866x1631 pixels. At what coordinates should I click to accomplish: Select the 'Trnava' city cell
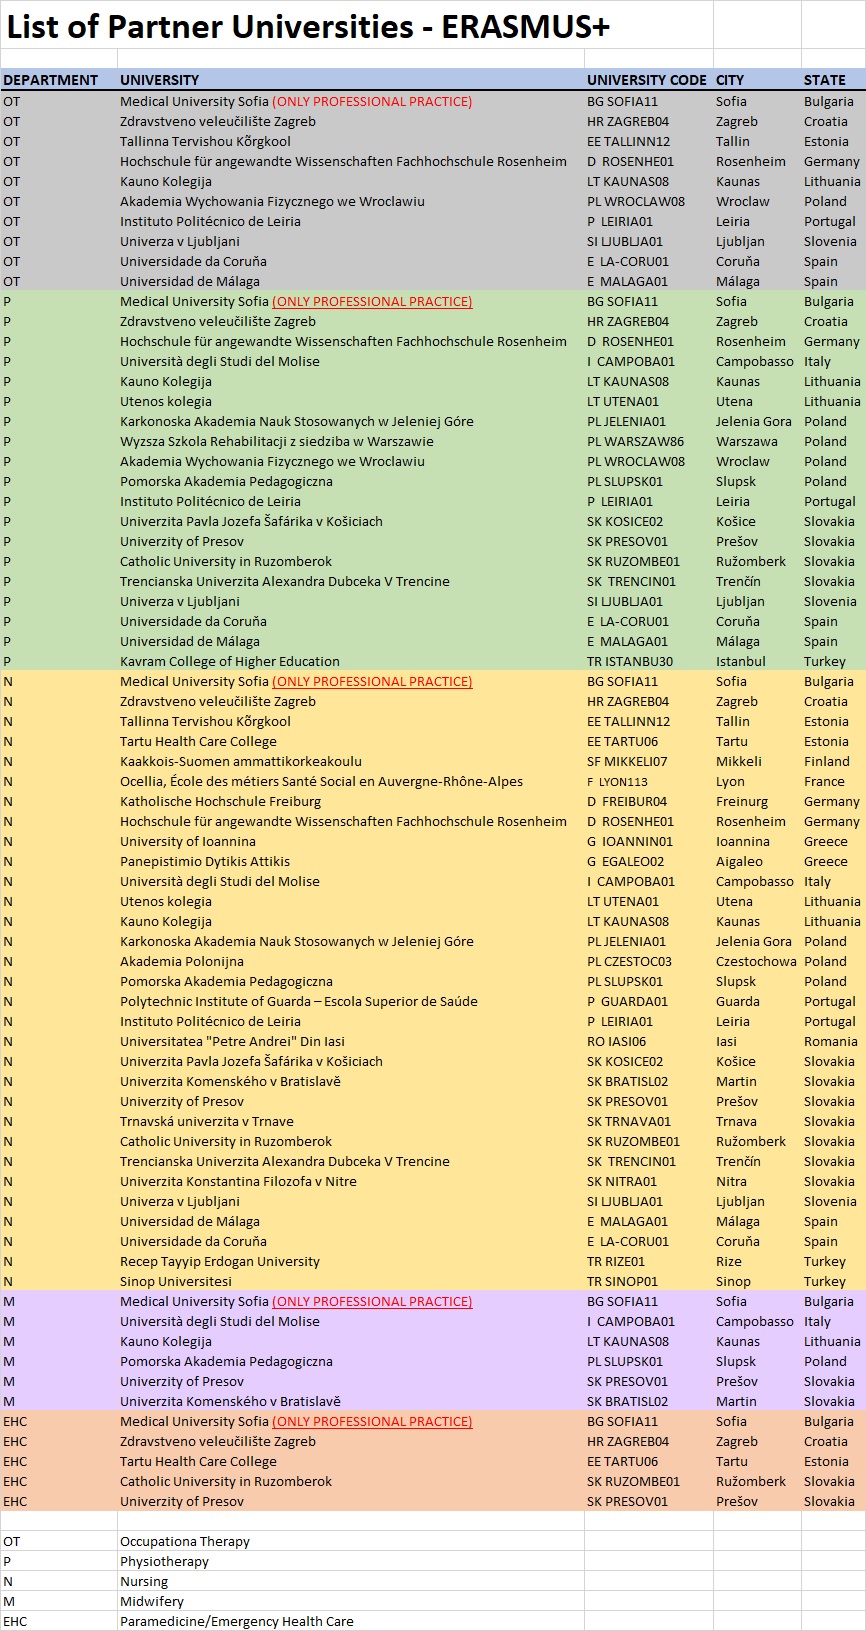736,1121
